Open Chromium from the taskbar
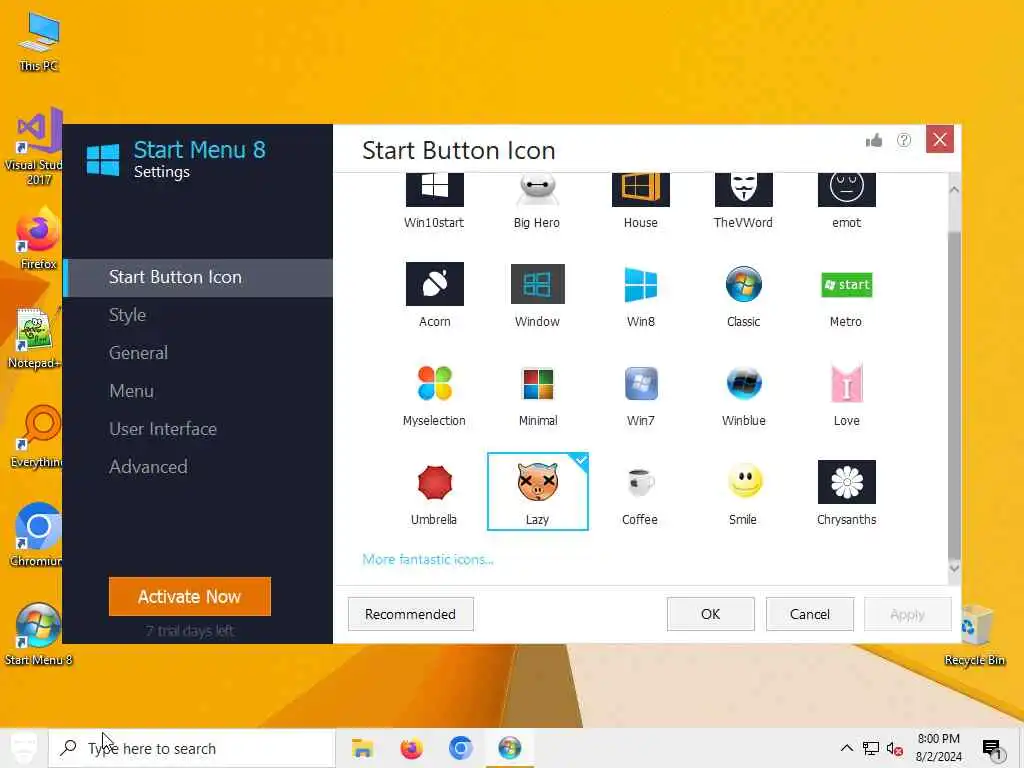 (460, 748)
